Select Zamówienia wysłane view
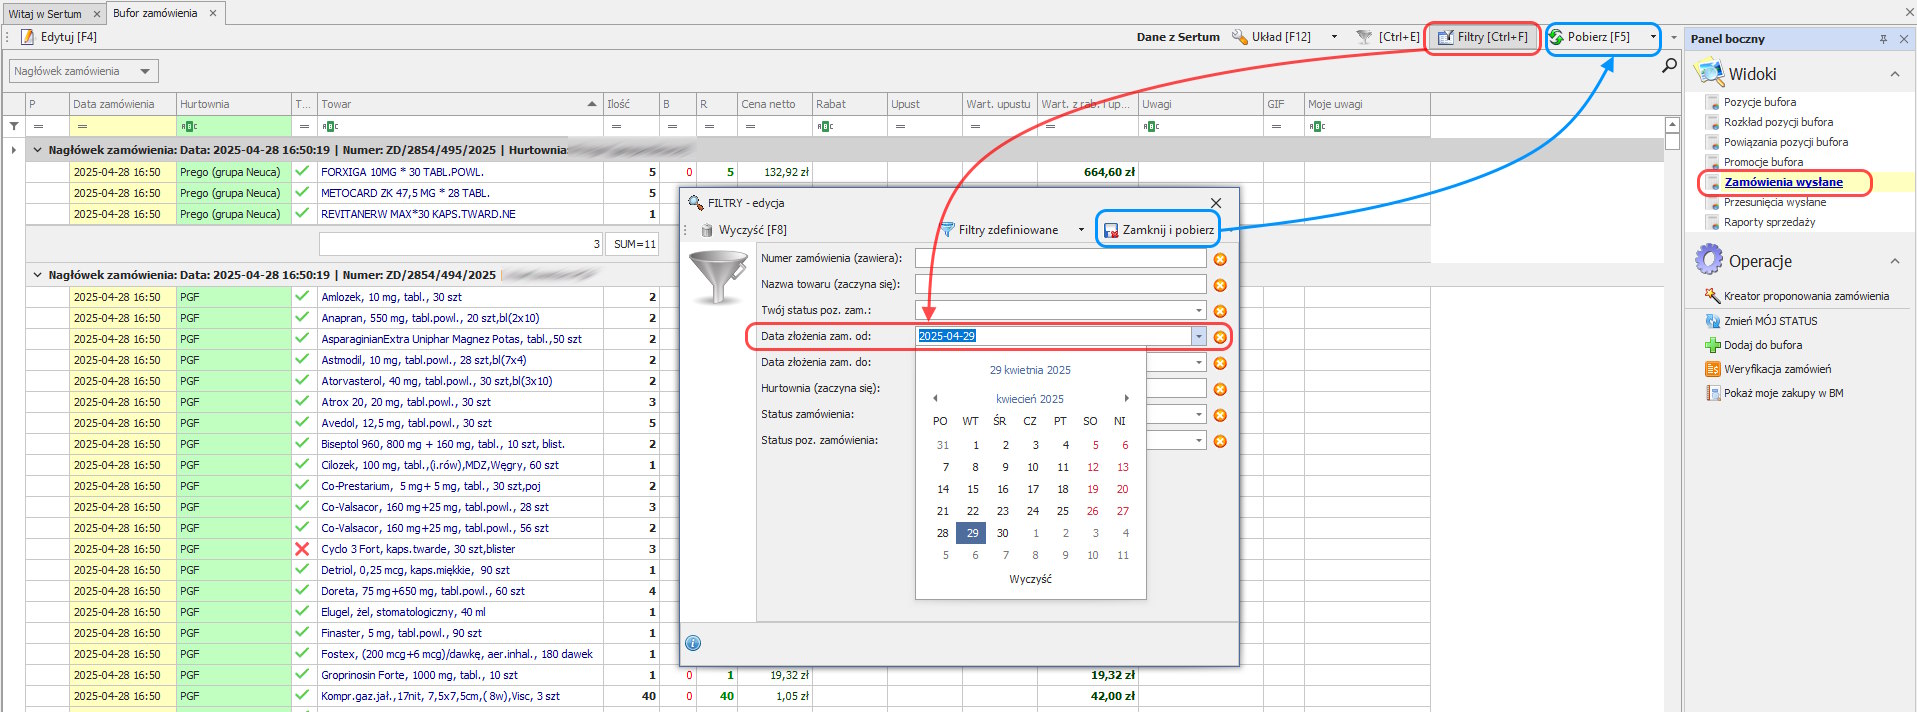 [1783, 182]
